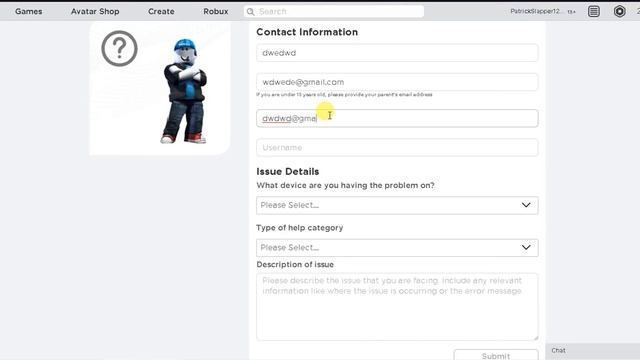Click the search magnifier icon

click(x=251, y=11)
